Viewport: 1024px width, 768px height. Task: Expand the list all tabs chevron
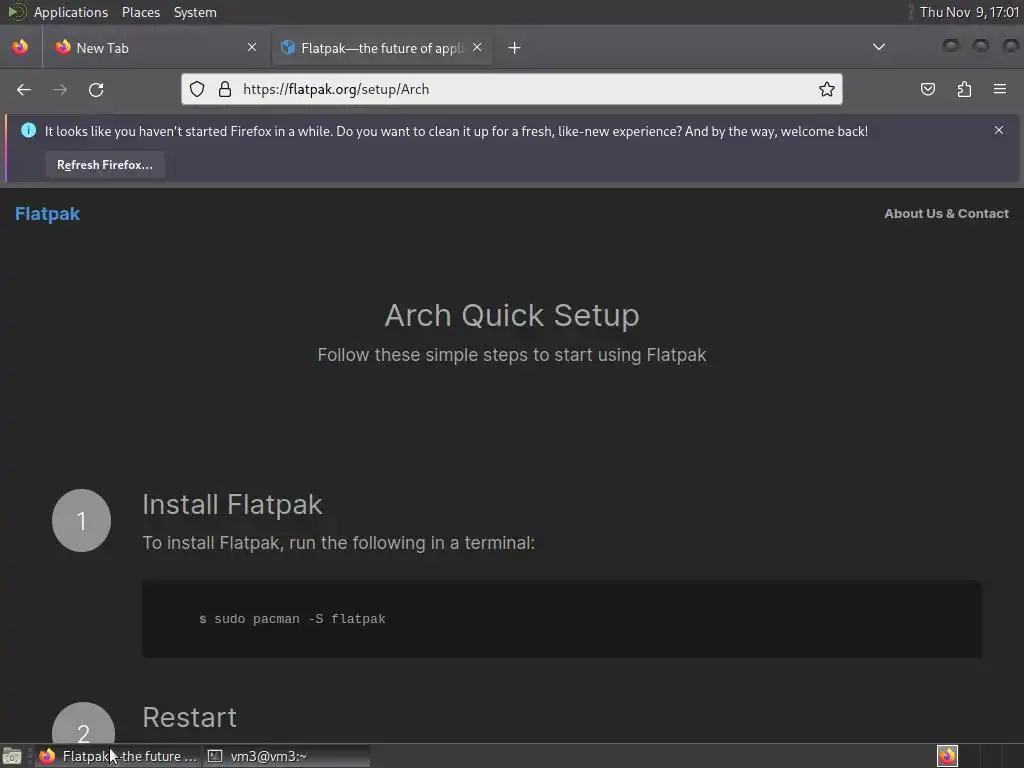click(879, 47)
